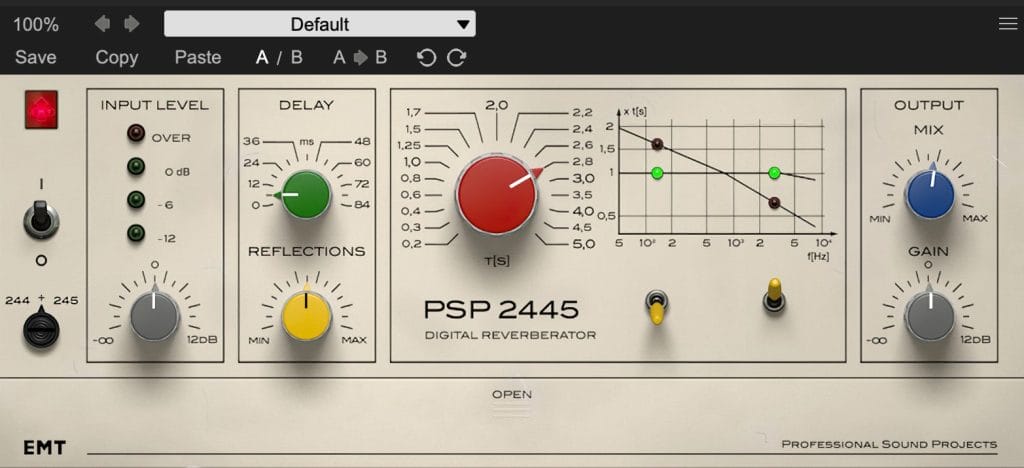Flip the lower yellow toggle switch
1024x468 pixels.
click(656, 307)
